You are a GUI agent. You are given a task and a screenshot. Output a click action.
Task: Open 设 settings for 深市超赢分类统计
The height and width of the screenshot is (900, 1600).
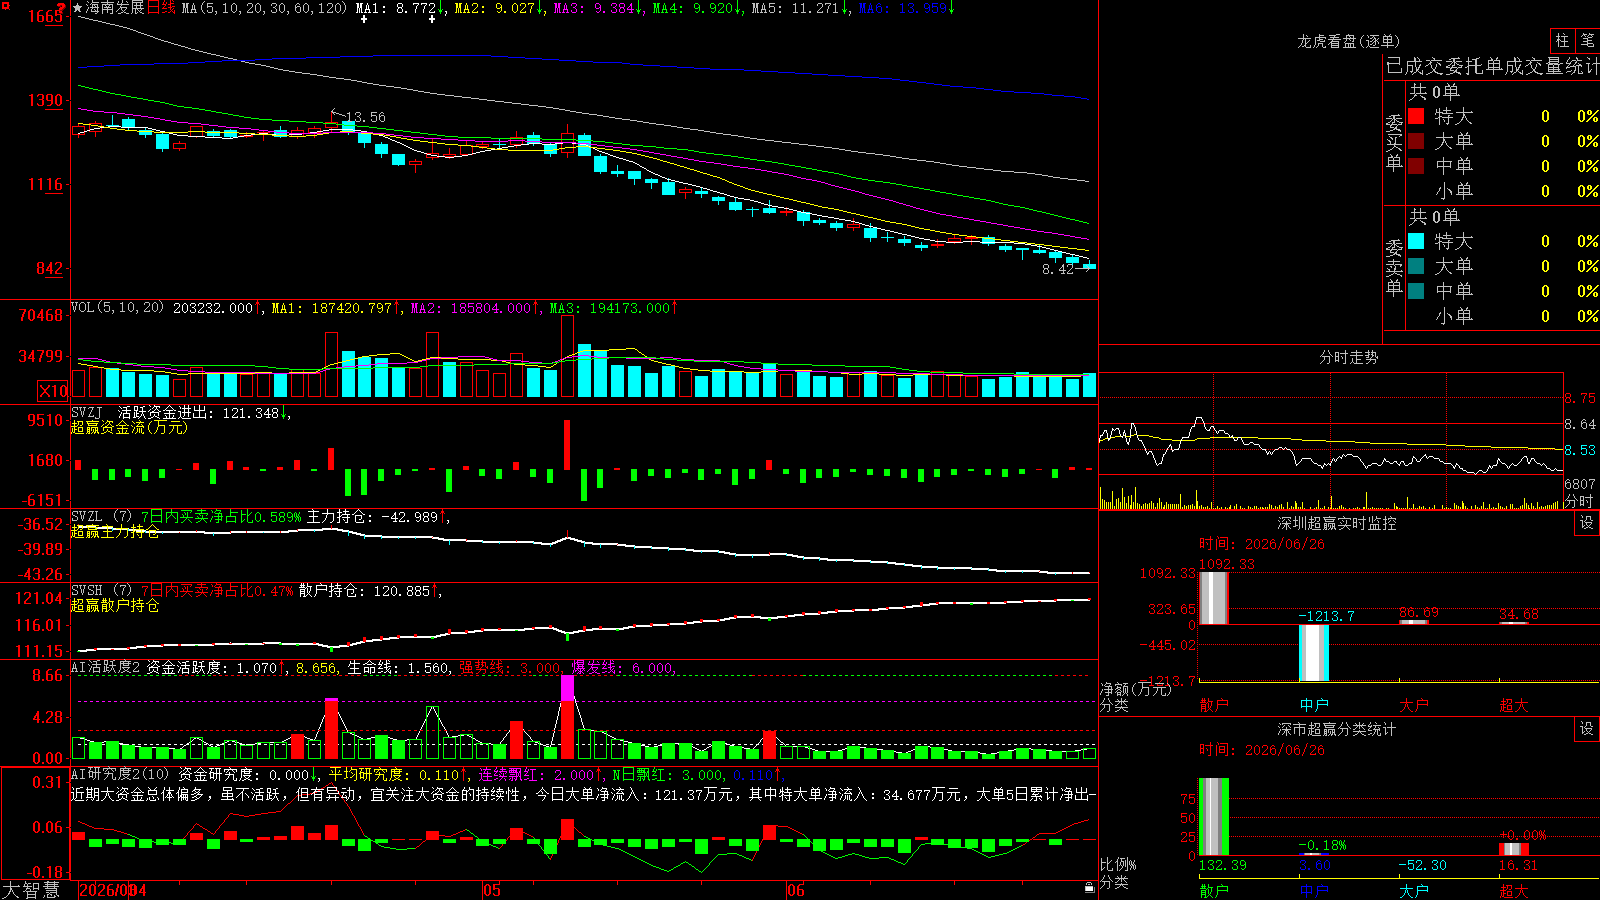pyautogui.click(x=1587, y=729)
